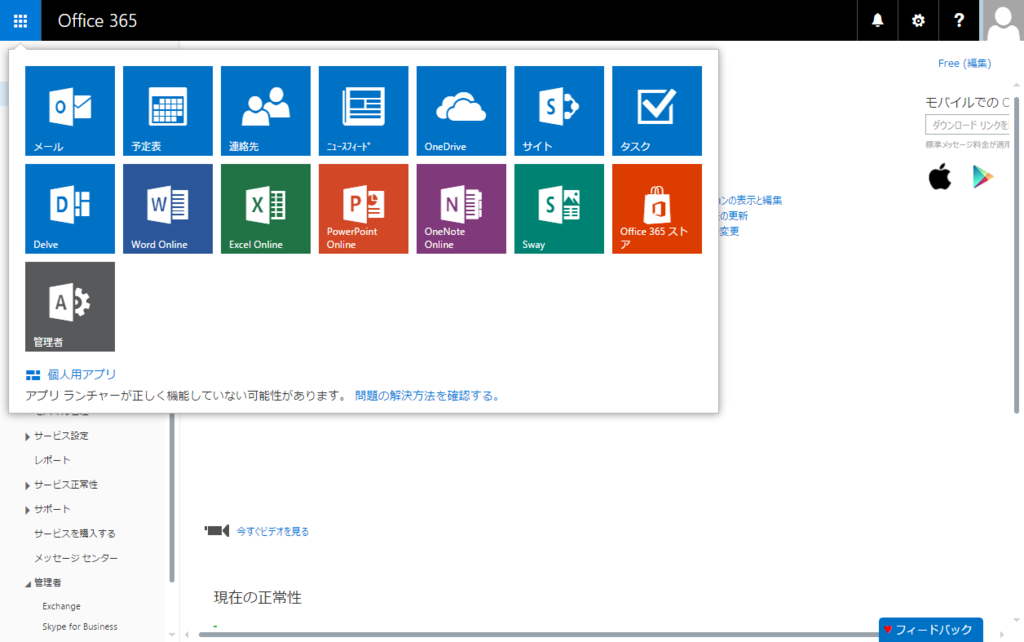Launch OneNote Online tile

click(x=461, y=208)
